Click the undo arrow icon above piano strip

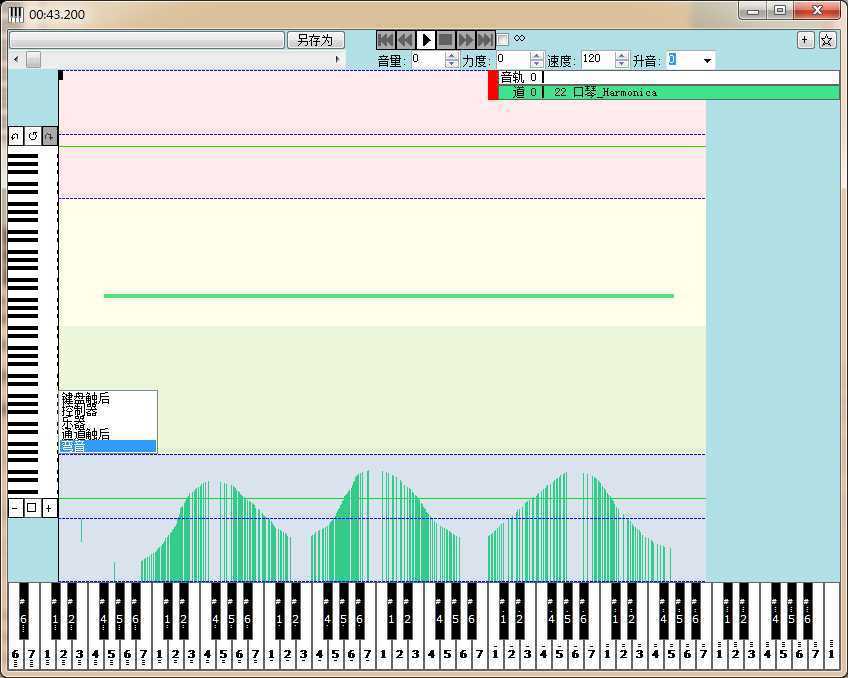(16, 136)
